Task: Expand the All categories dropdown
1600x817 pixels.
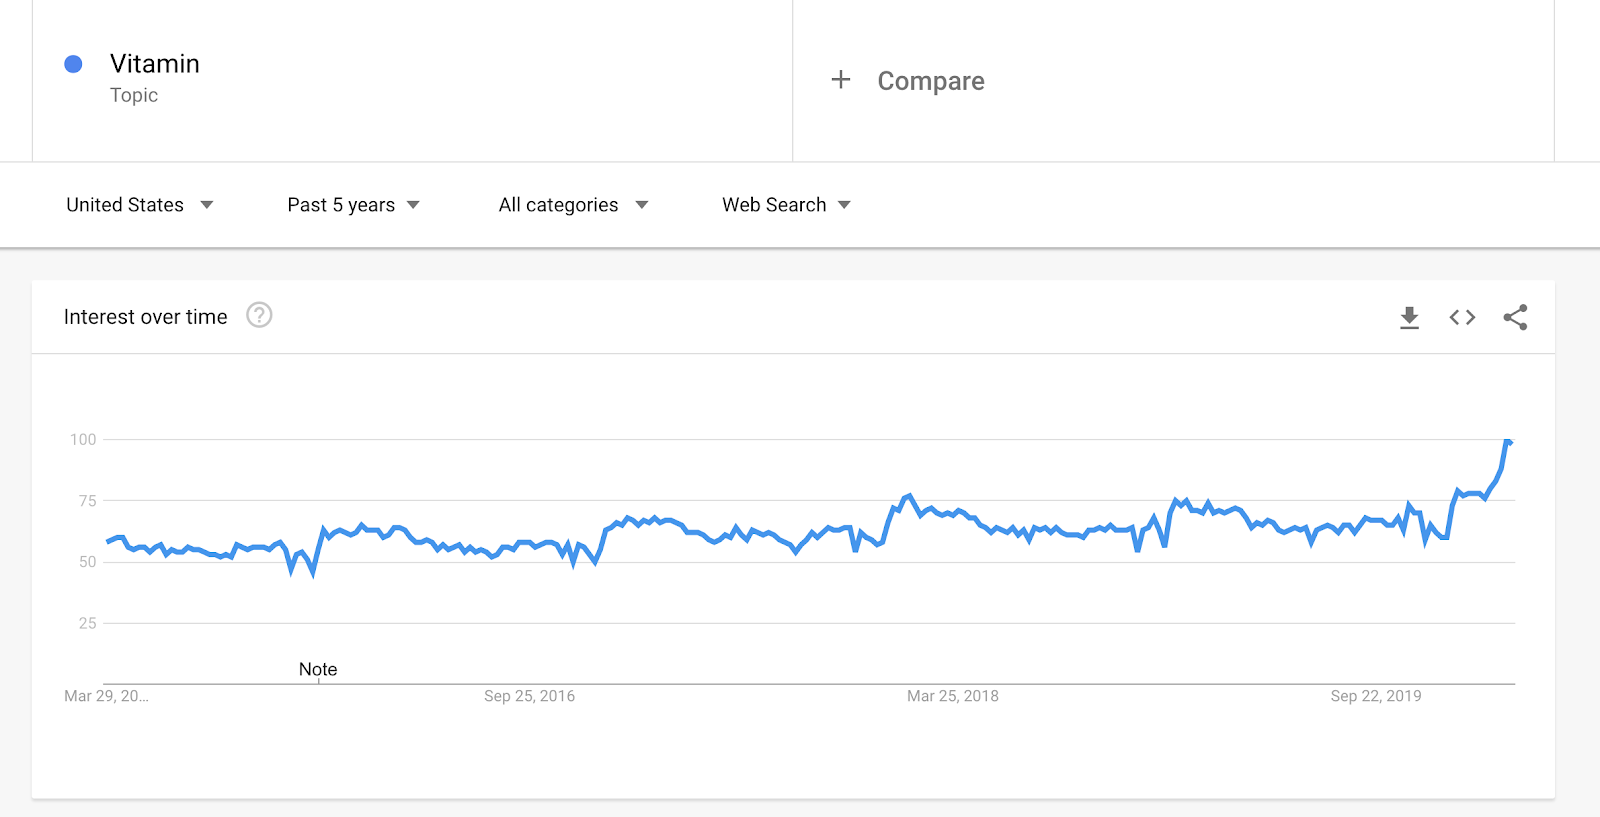Action: (573, 205)
